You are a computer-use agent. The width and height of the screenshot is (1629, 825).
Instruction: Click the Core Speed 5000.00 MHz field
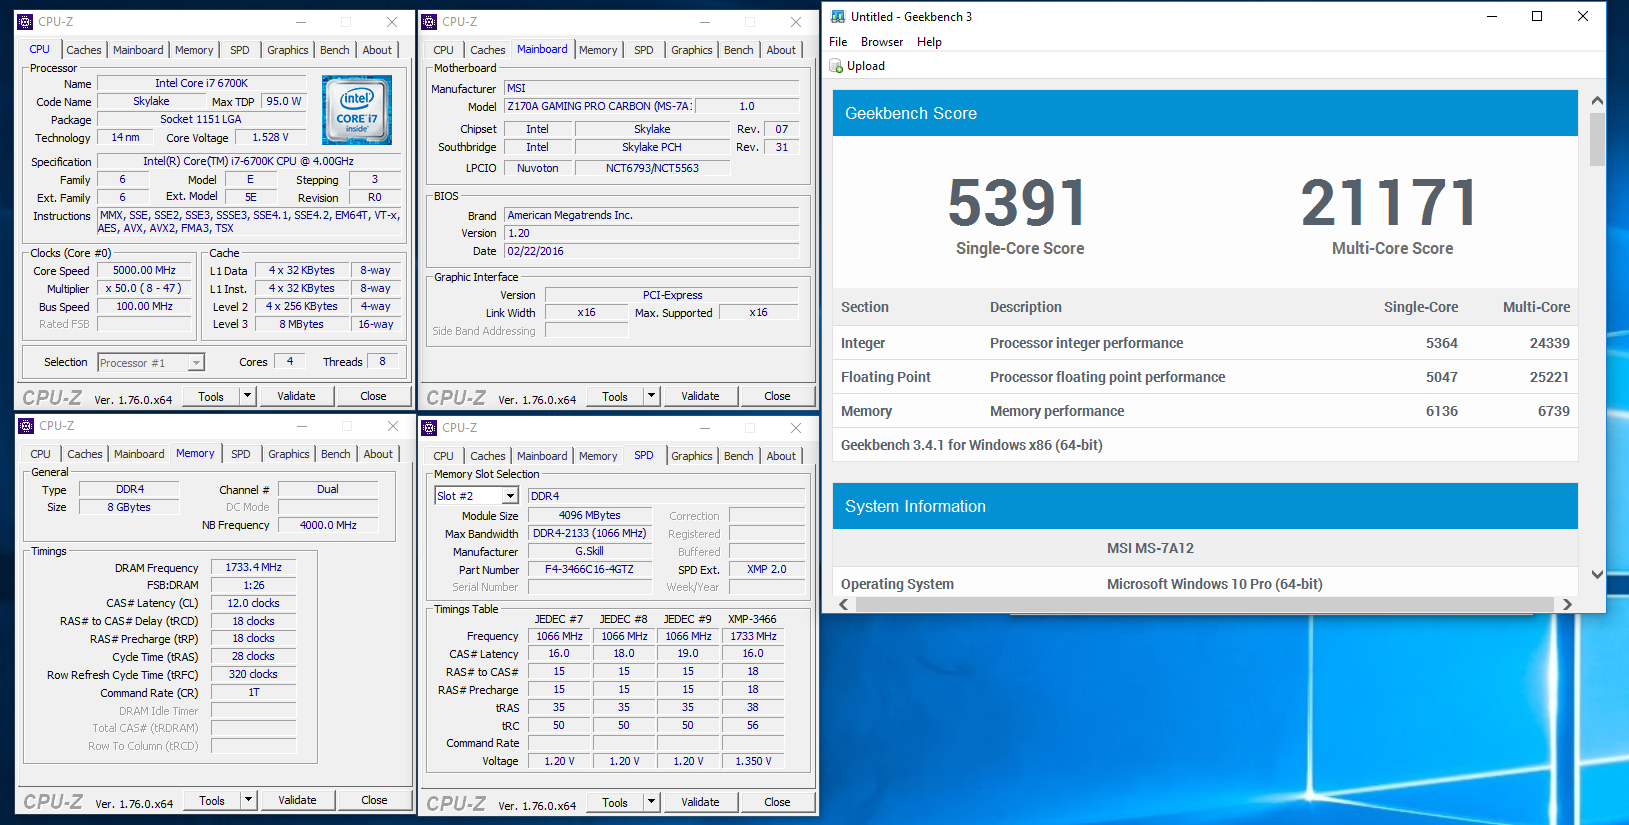[144, 270]
